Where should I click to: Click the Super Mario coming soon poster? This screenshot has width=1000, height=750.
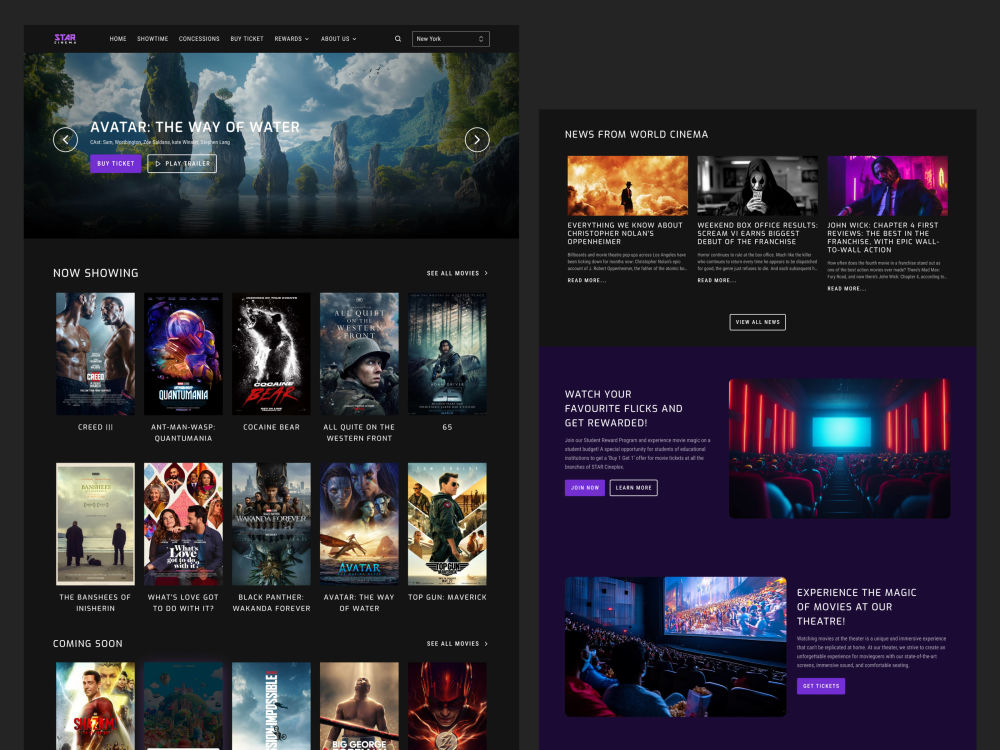pos(184,706)
